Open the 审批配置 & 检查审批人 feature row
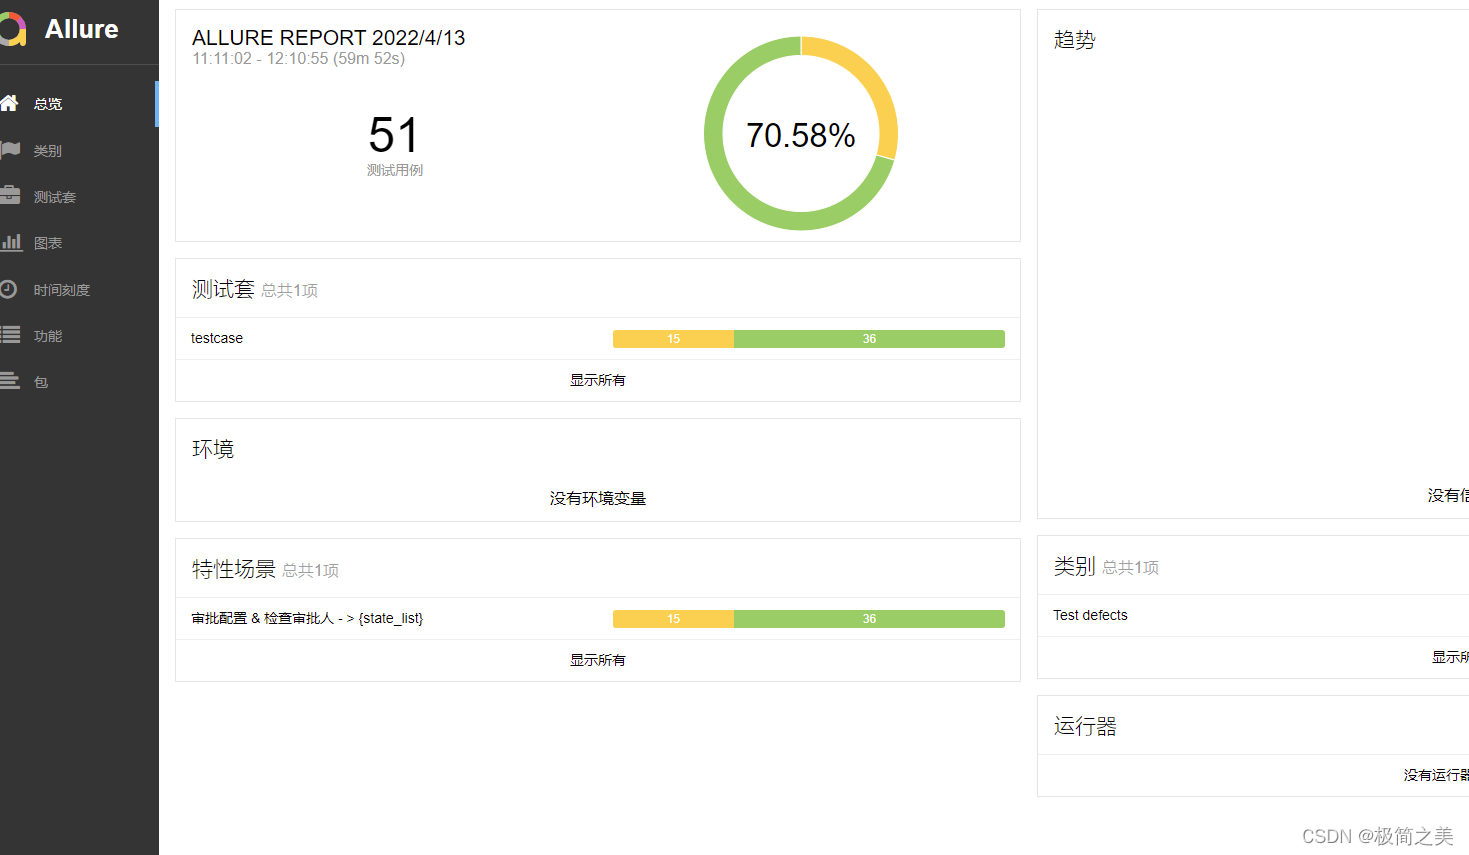This screenshot has width=1469, height=855. point(598,618)
